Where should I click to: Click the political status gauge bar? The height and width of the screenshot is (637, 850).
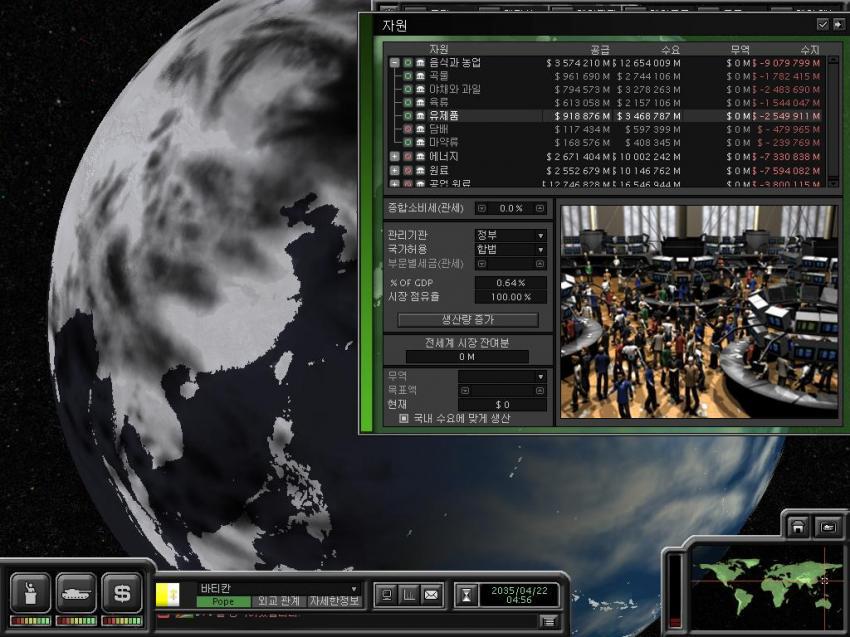tap(30, 621)
